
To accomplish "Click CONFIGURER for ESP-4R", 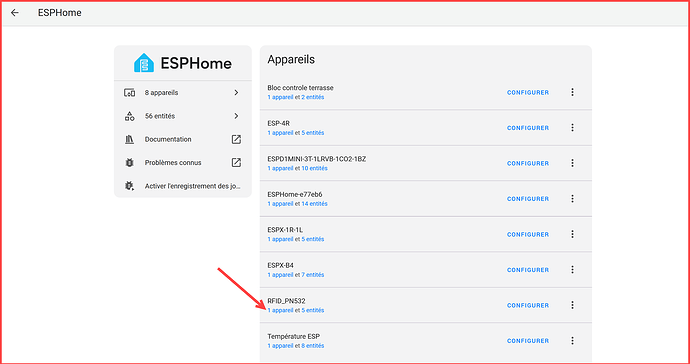I will point(528,128).
